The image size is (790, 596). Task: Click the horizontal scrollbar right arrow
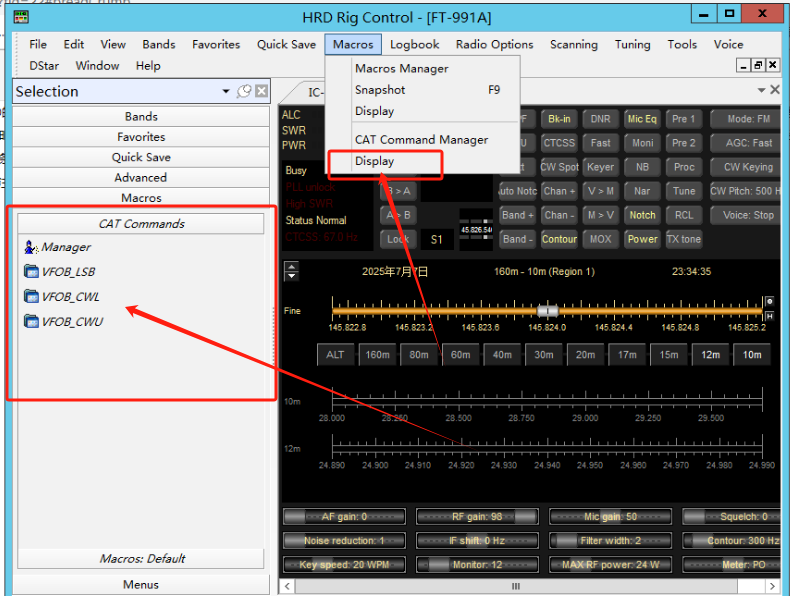point(772,586)
